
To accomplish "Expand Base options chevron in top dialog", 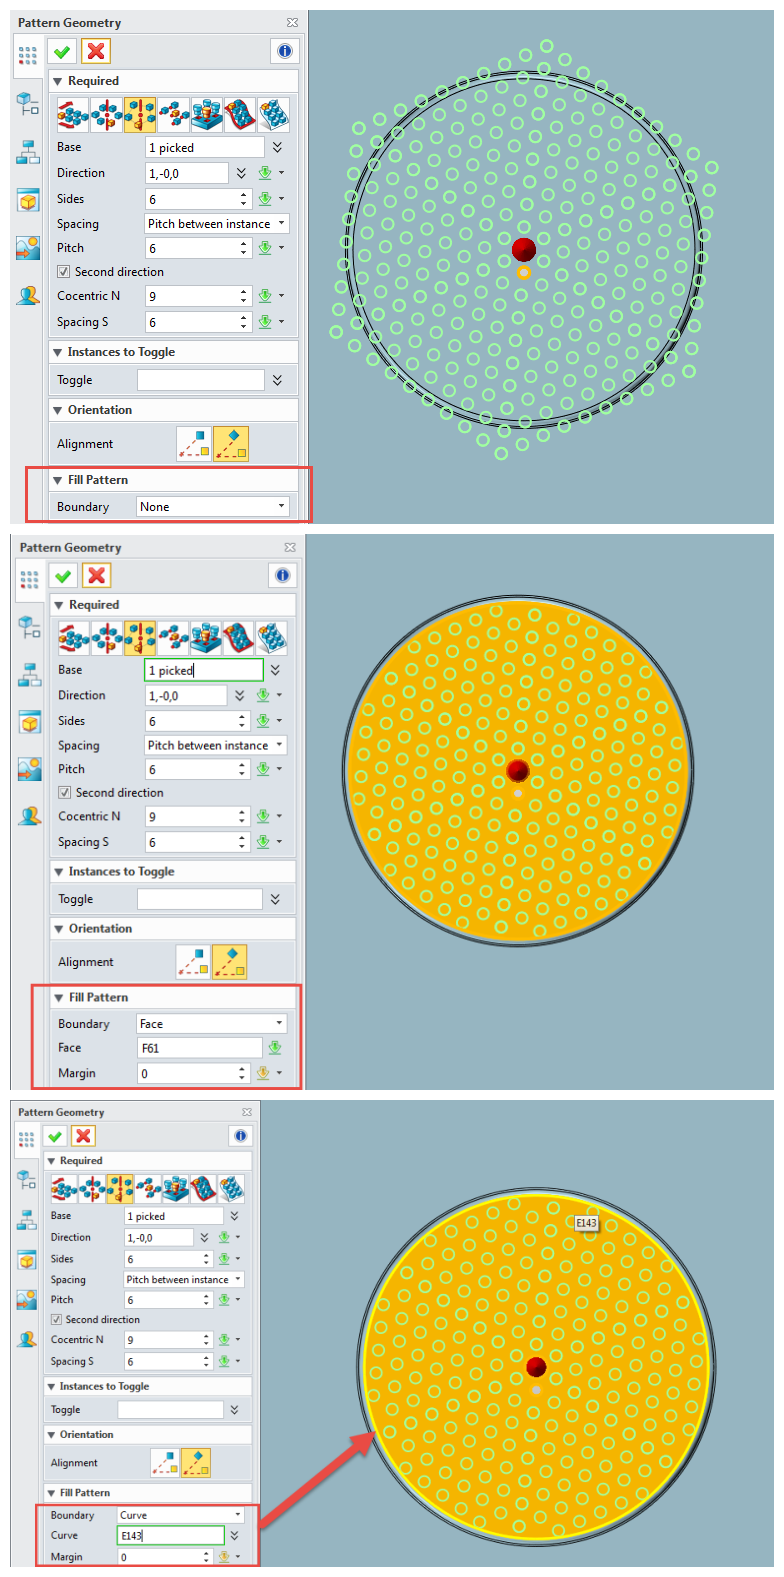I will [x=277, y=147].
